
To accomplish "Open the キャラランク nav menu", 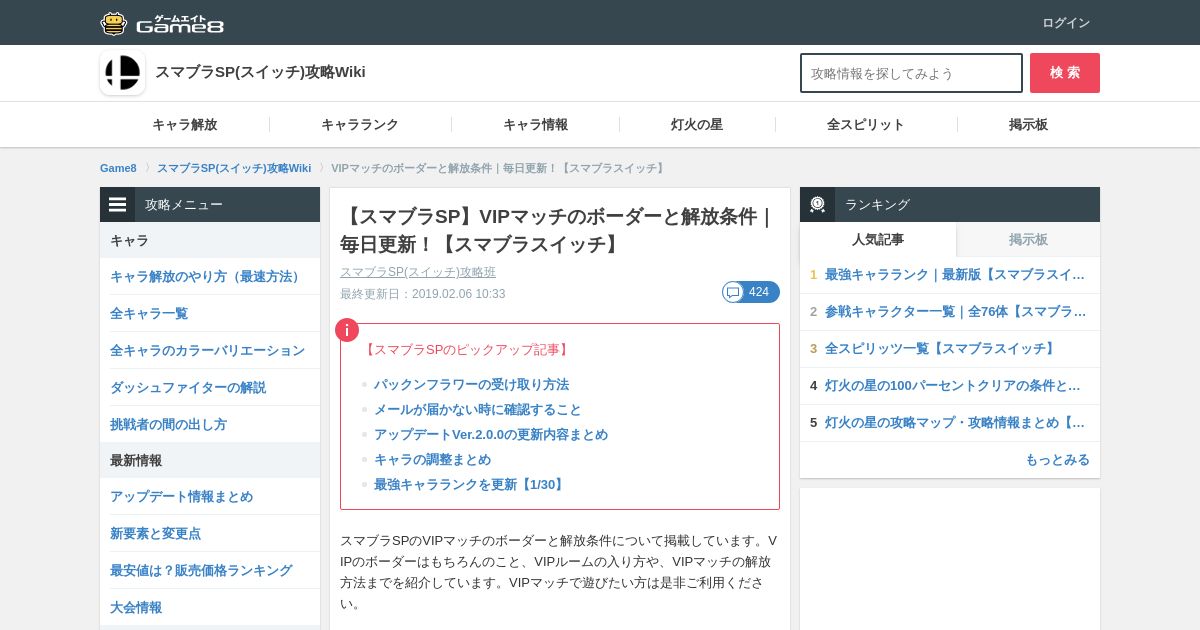I will [360, 125].
